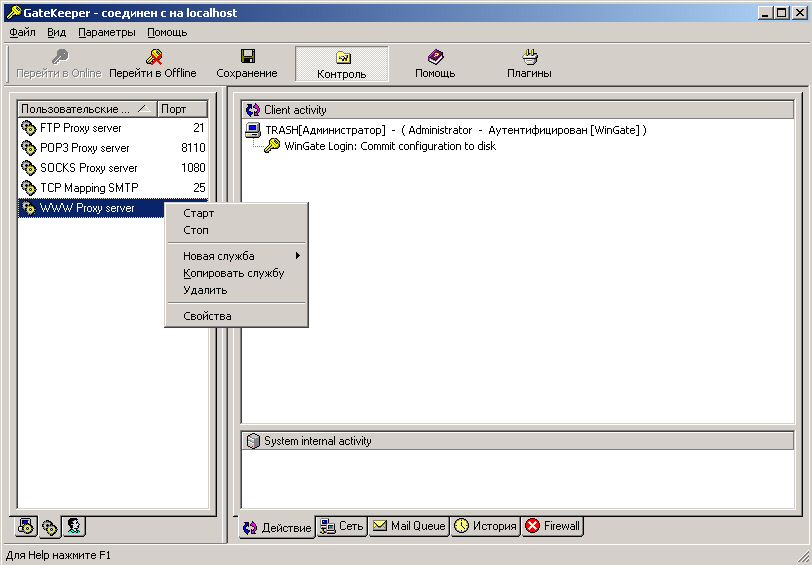The width and height of the screenshot is (812, 565).
Task: Open the Помощь menu in the menu bar
Action: click(167, 33)
